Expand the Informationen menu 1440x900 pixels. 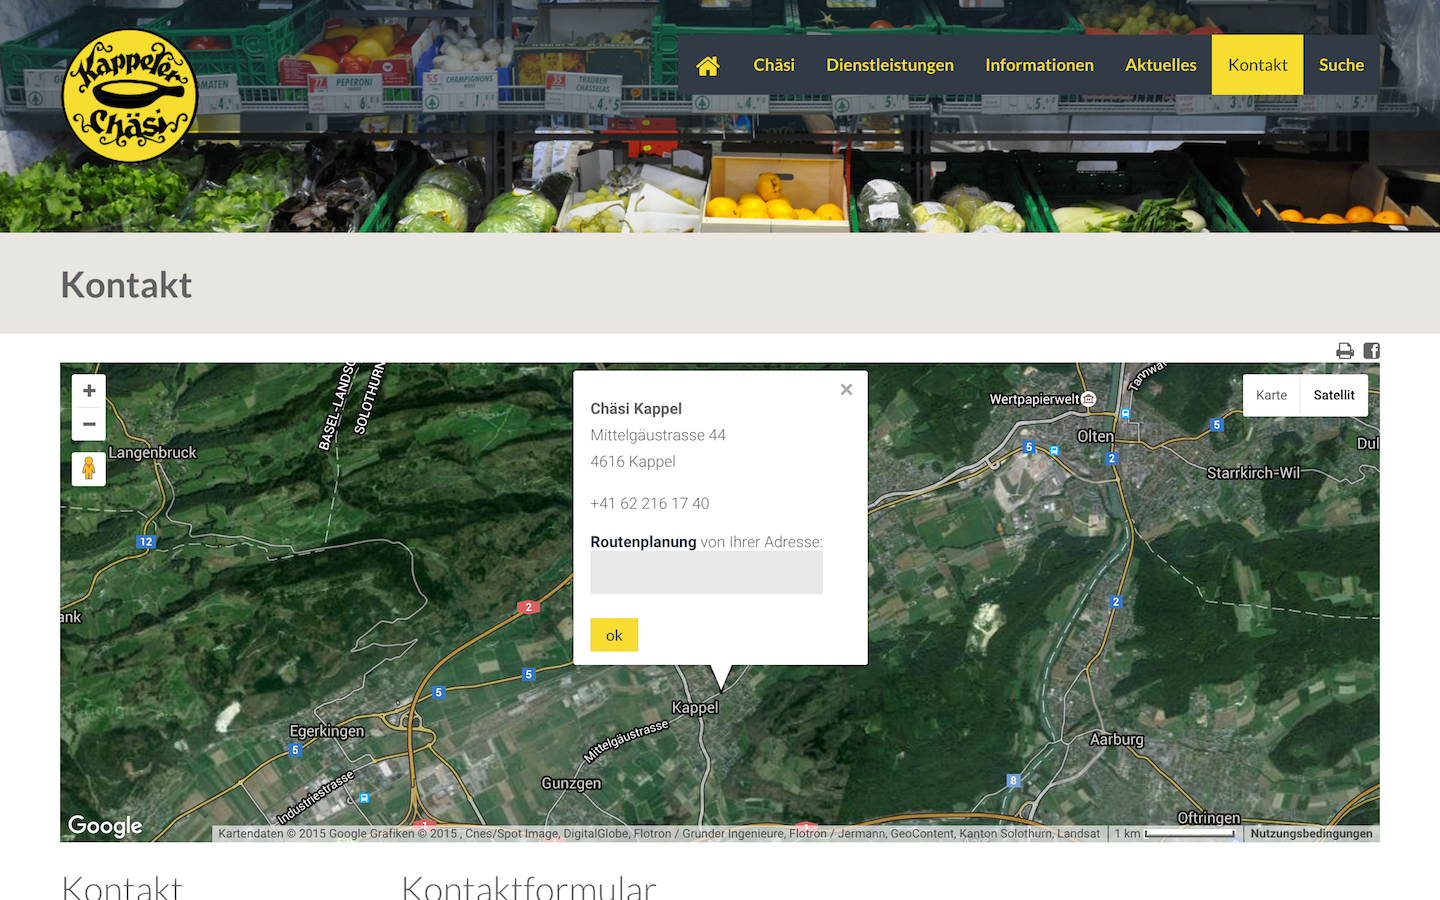1039,65
